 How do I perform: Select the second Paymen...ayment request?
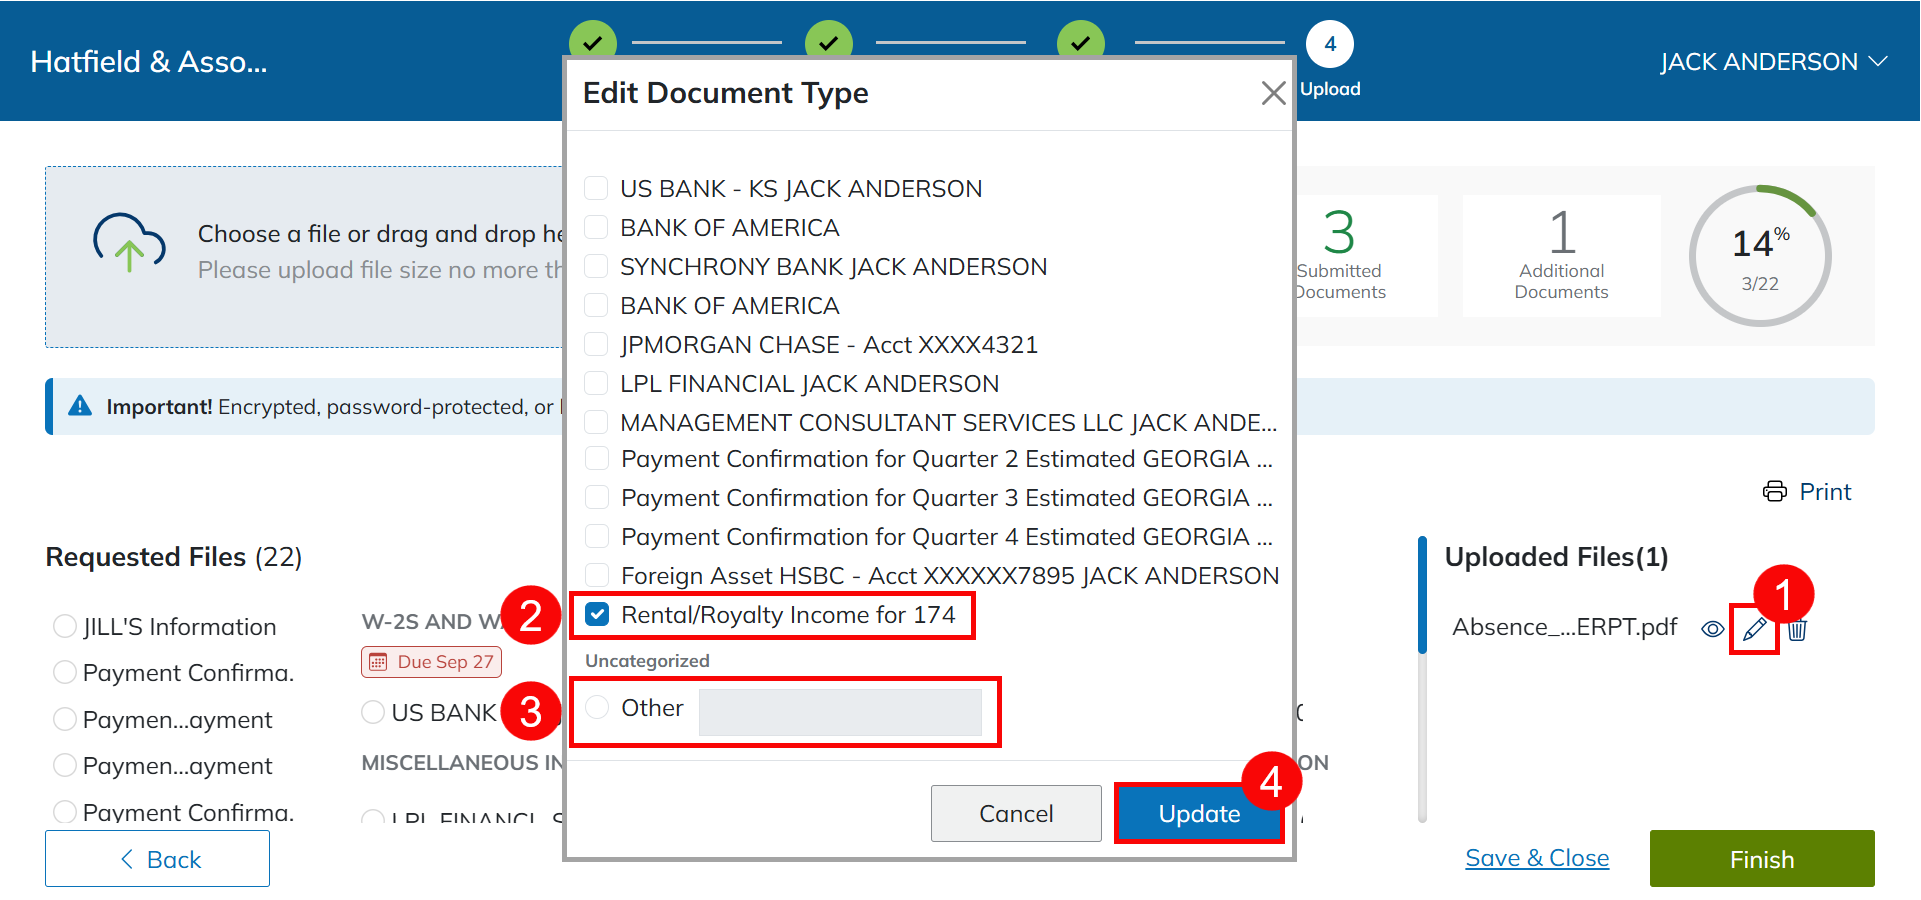coord(65,765)
